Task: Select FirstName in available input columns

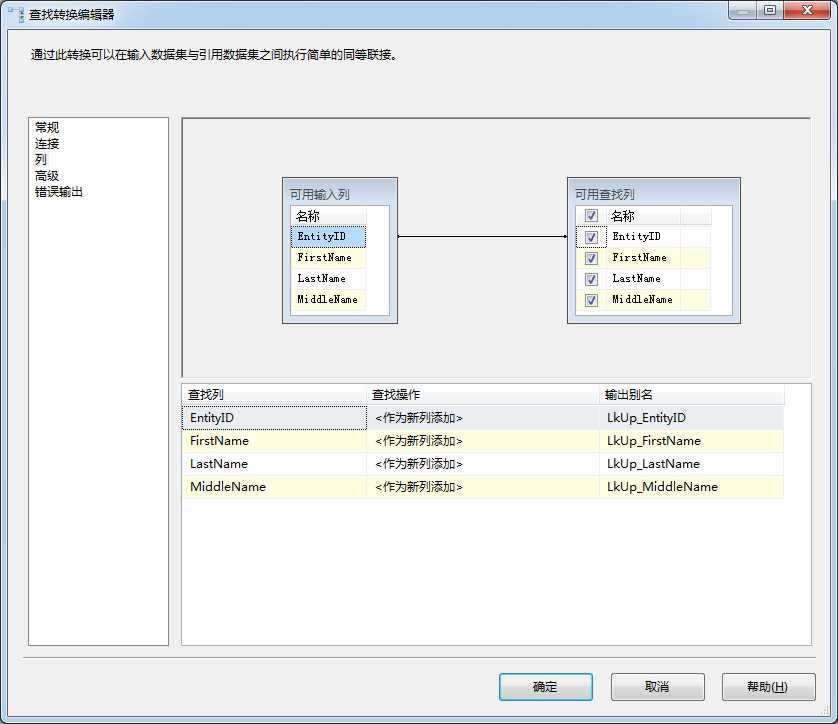Action: pos(329,258)
